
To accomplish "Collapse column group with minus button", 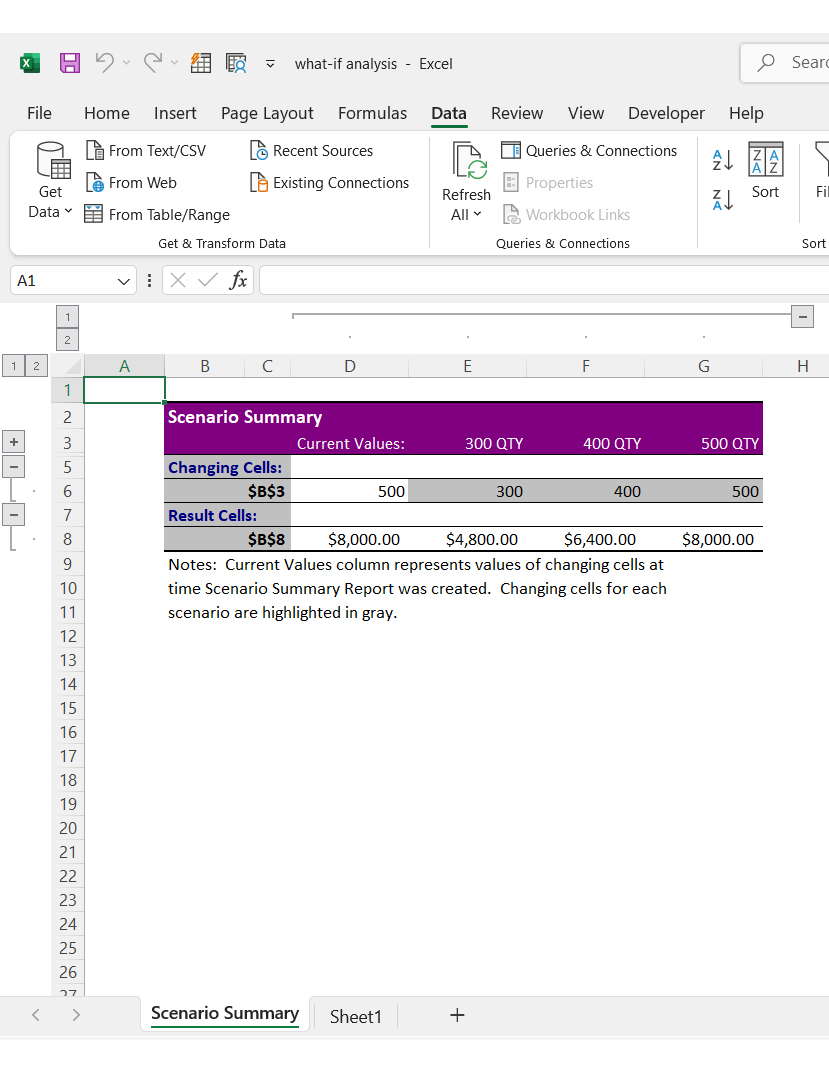I will [802, 317].
